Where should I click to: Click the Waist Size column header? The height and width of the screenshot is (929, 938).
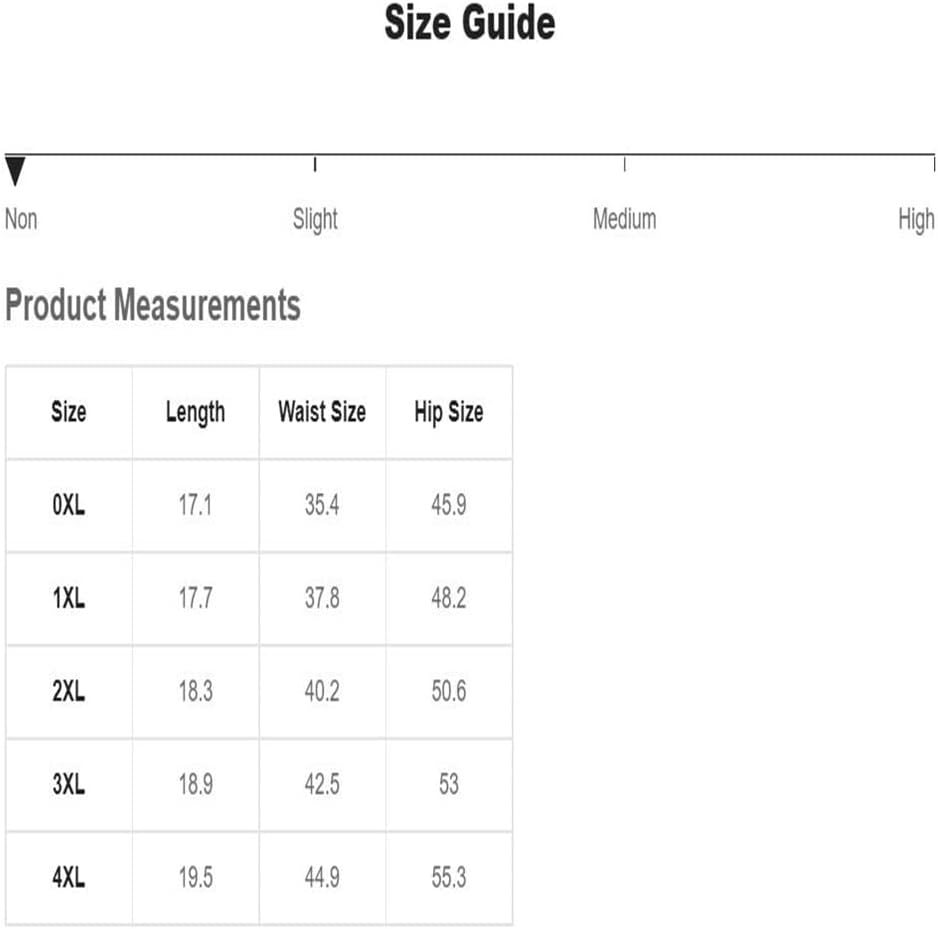coord(322,412)
